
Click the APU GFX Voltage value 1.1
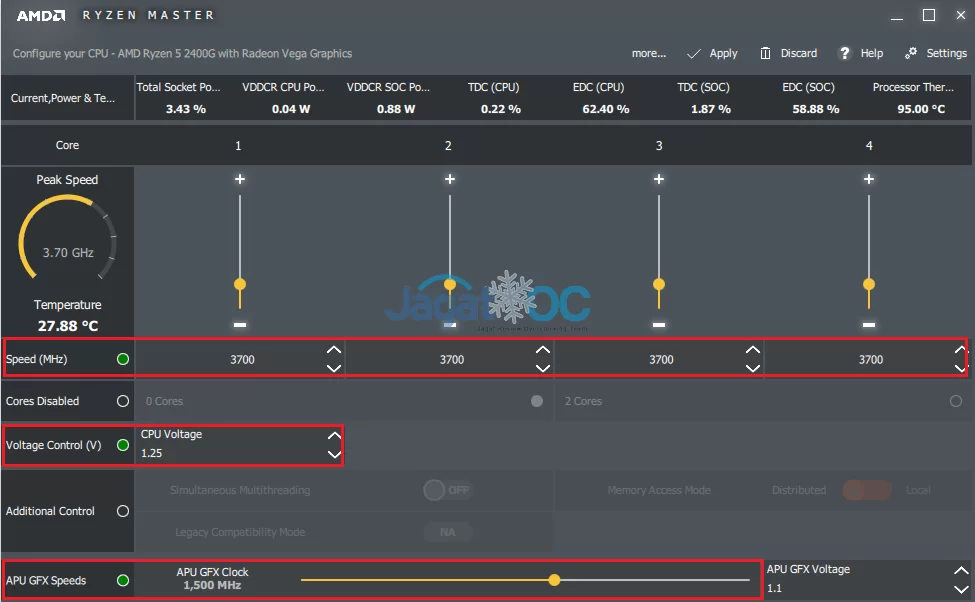774,588
